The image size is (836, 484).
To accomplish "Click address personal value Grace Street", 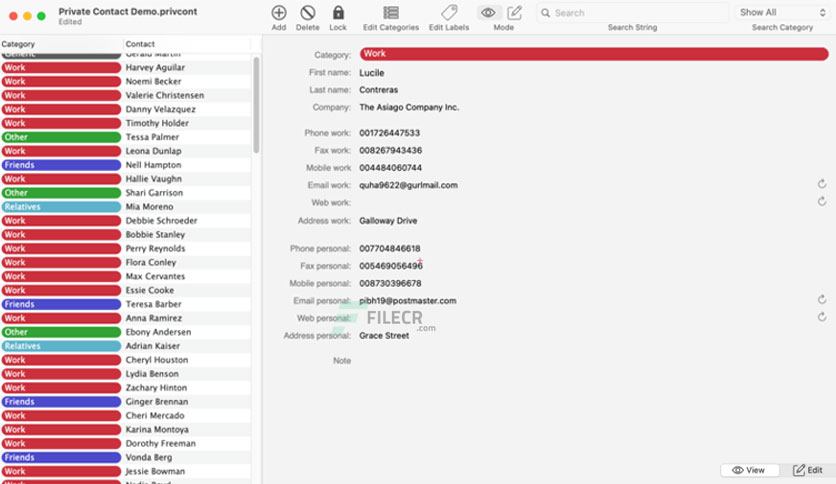I will coord(384,336).
